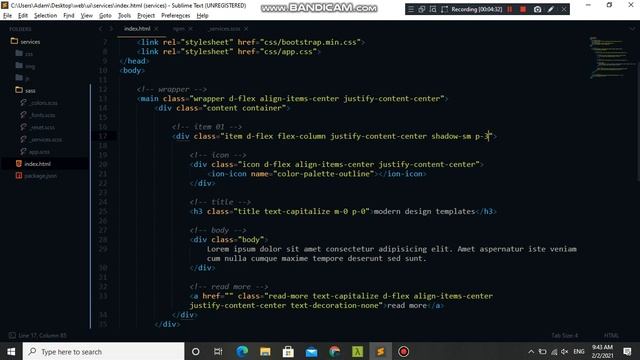This screenshot has width=640, height=360.
Task: Close the Bandicam recording bar
Action: tap(564, 9)
